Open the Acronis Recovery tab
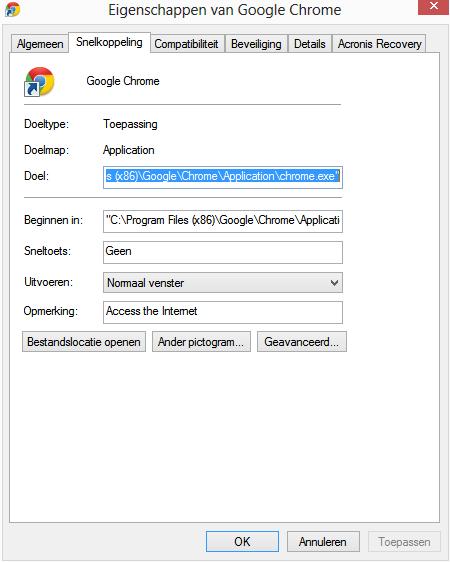The image size is (450, 562). click(x=379, y=44)
